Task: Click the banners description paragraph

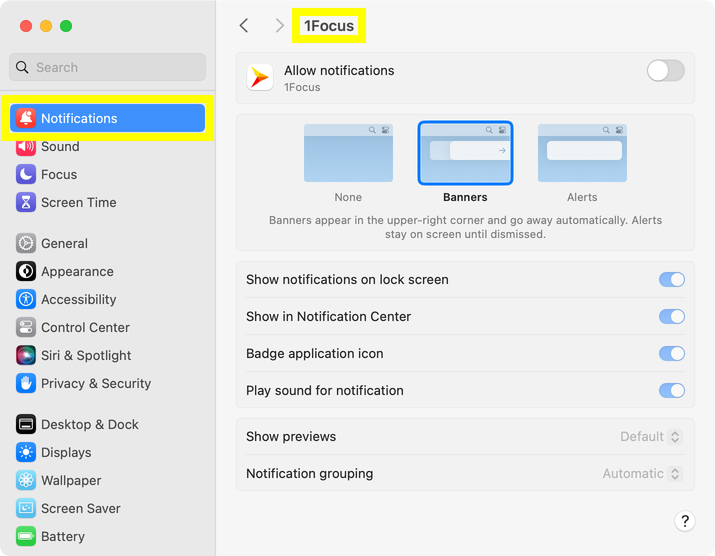Action: point(465,227)
